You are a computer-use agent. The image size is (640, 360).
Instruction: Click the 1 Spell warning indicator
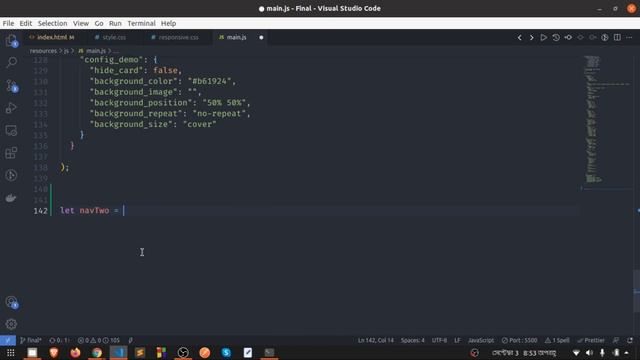point(557,340)
